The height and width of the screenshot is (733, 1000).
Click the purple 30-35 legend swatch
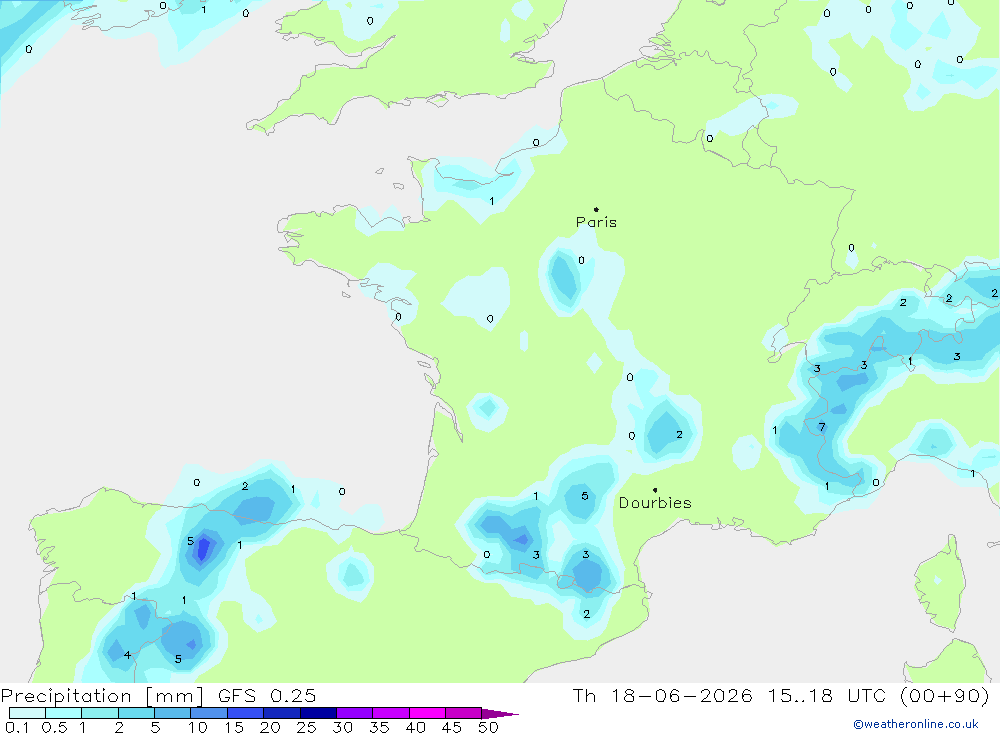(x=355, y=713)
